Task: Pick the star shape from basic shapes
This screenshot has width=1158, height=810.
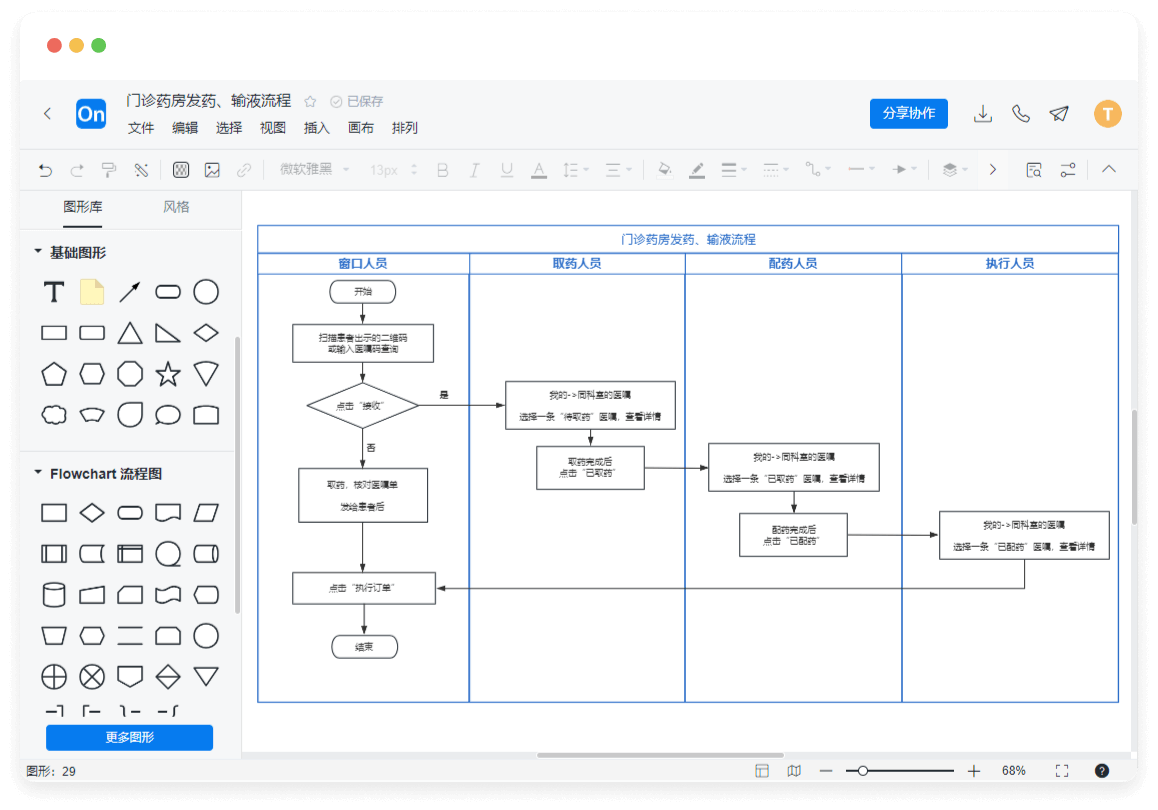Action: coord(168,374)
